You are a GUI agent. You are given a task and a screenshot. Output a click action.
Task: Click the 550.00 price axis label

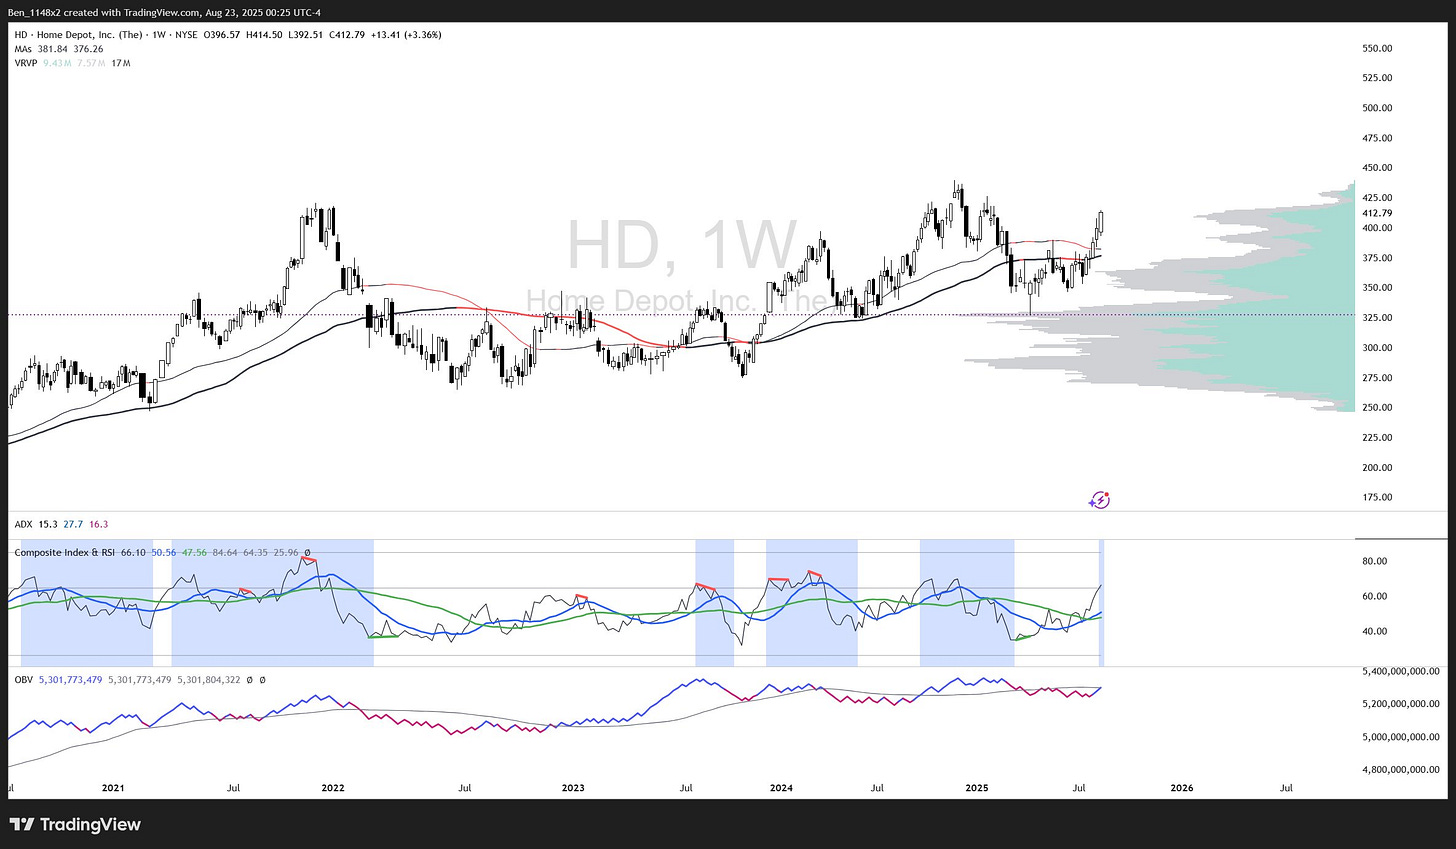pos(1377,48)
